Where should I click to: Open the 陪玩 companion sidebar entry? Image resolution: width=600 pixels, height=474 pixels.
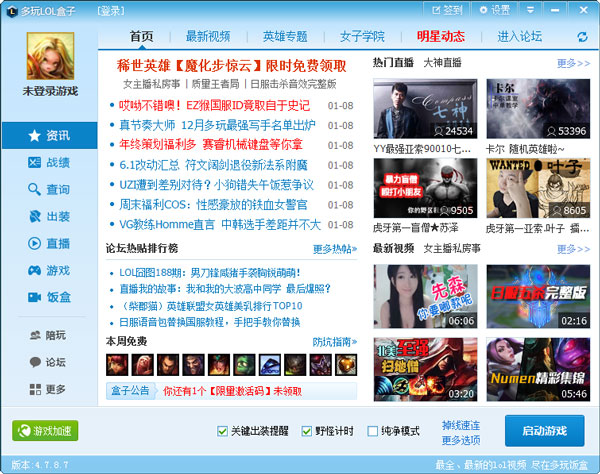48,336
